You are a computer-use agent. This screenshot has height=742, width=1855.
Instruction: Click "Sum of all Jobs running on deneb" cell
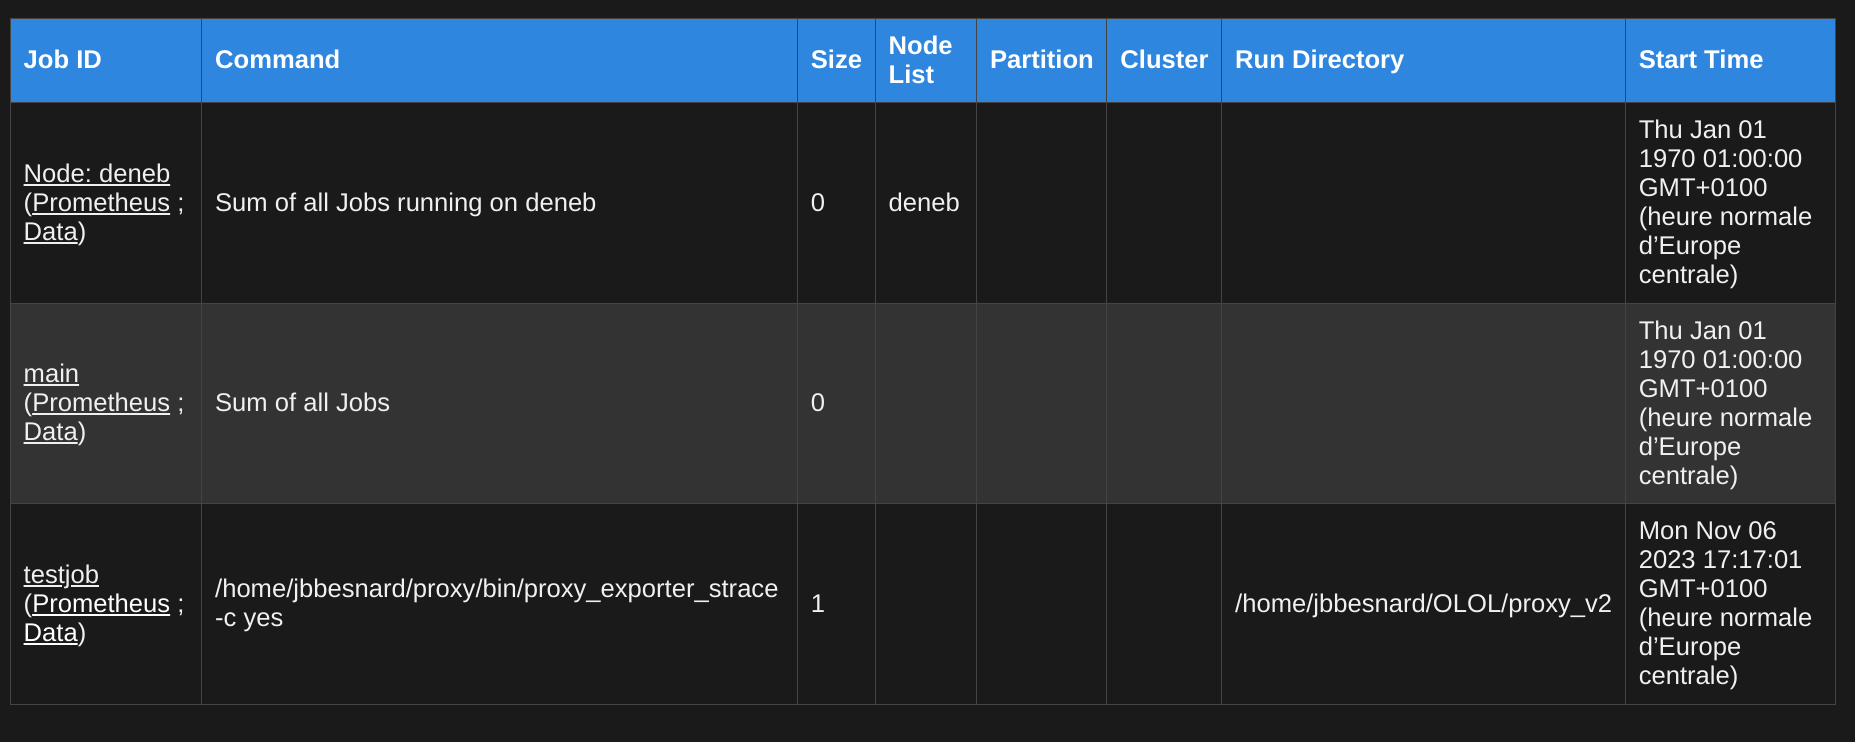[405, 202]
